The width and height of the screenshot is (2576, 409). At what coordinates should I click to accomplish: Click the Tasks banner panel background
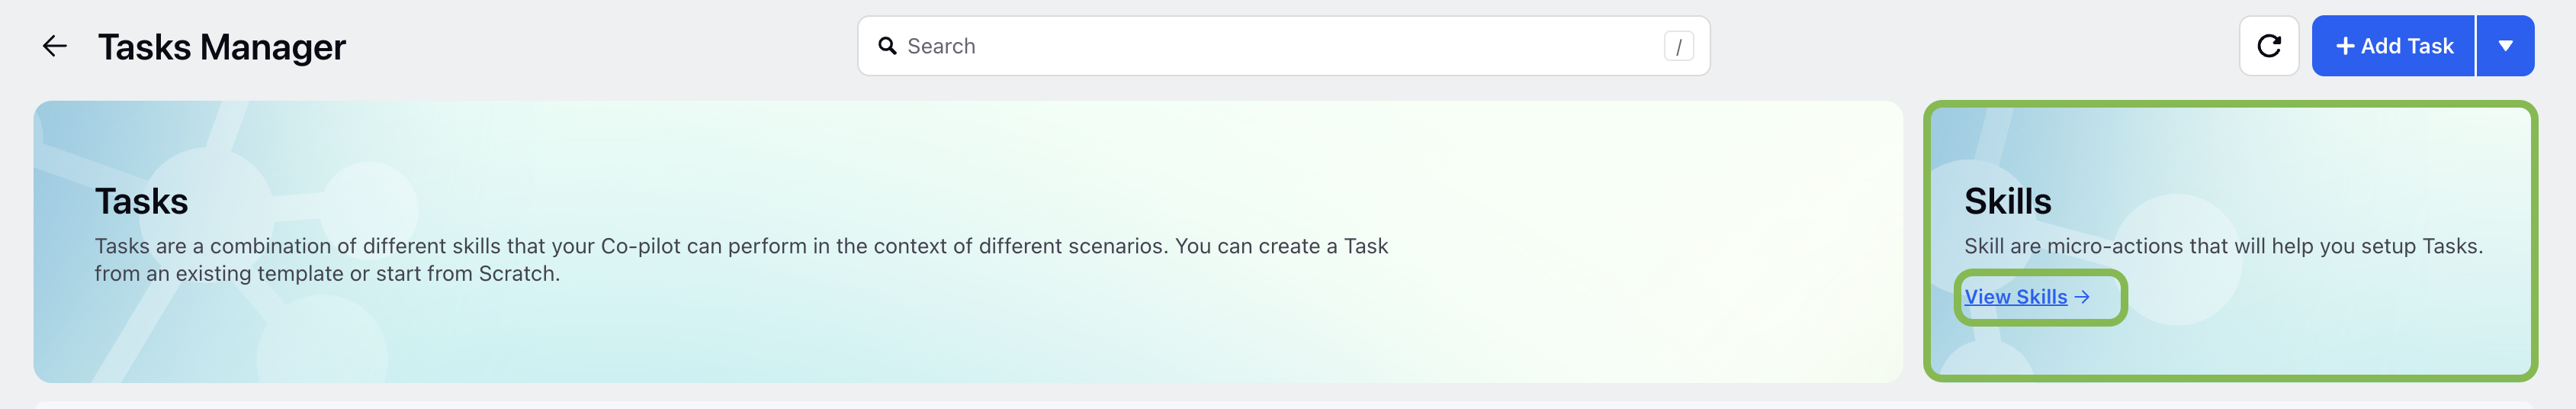[x=968, y=241]
